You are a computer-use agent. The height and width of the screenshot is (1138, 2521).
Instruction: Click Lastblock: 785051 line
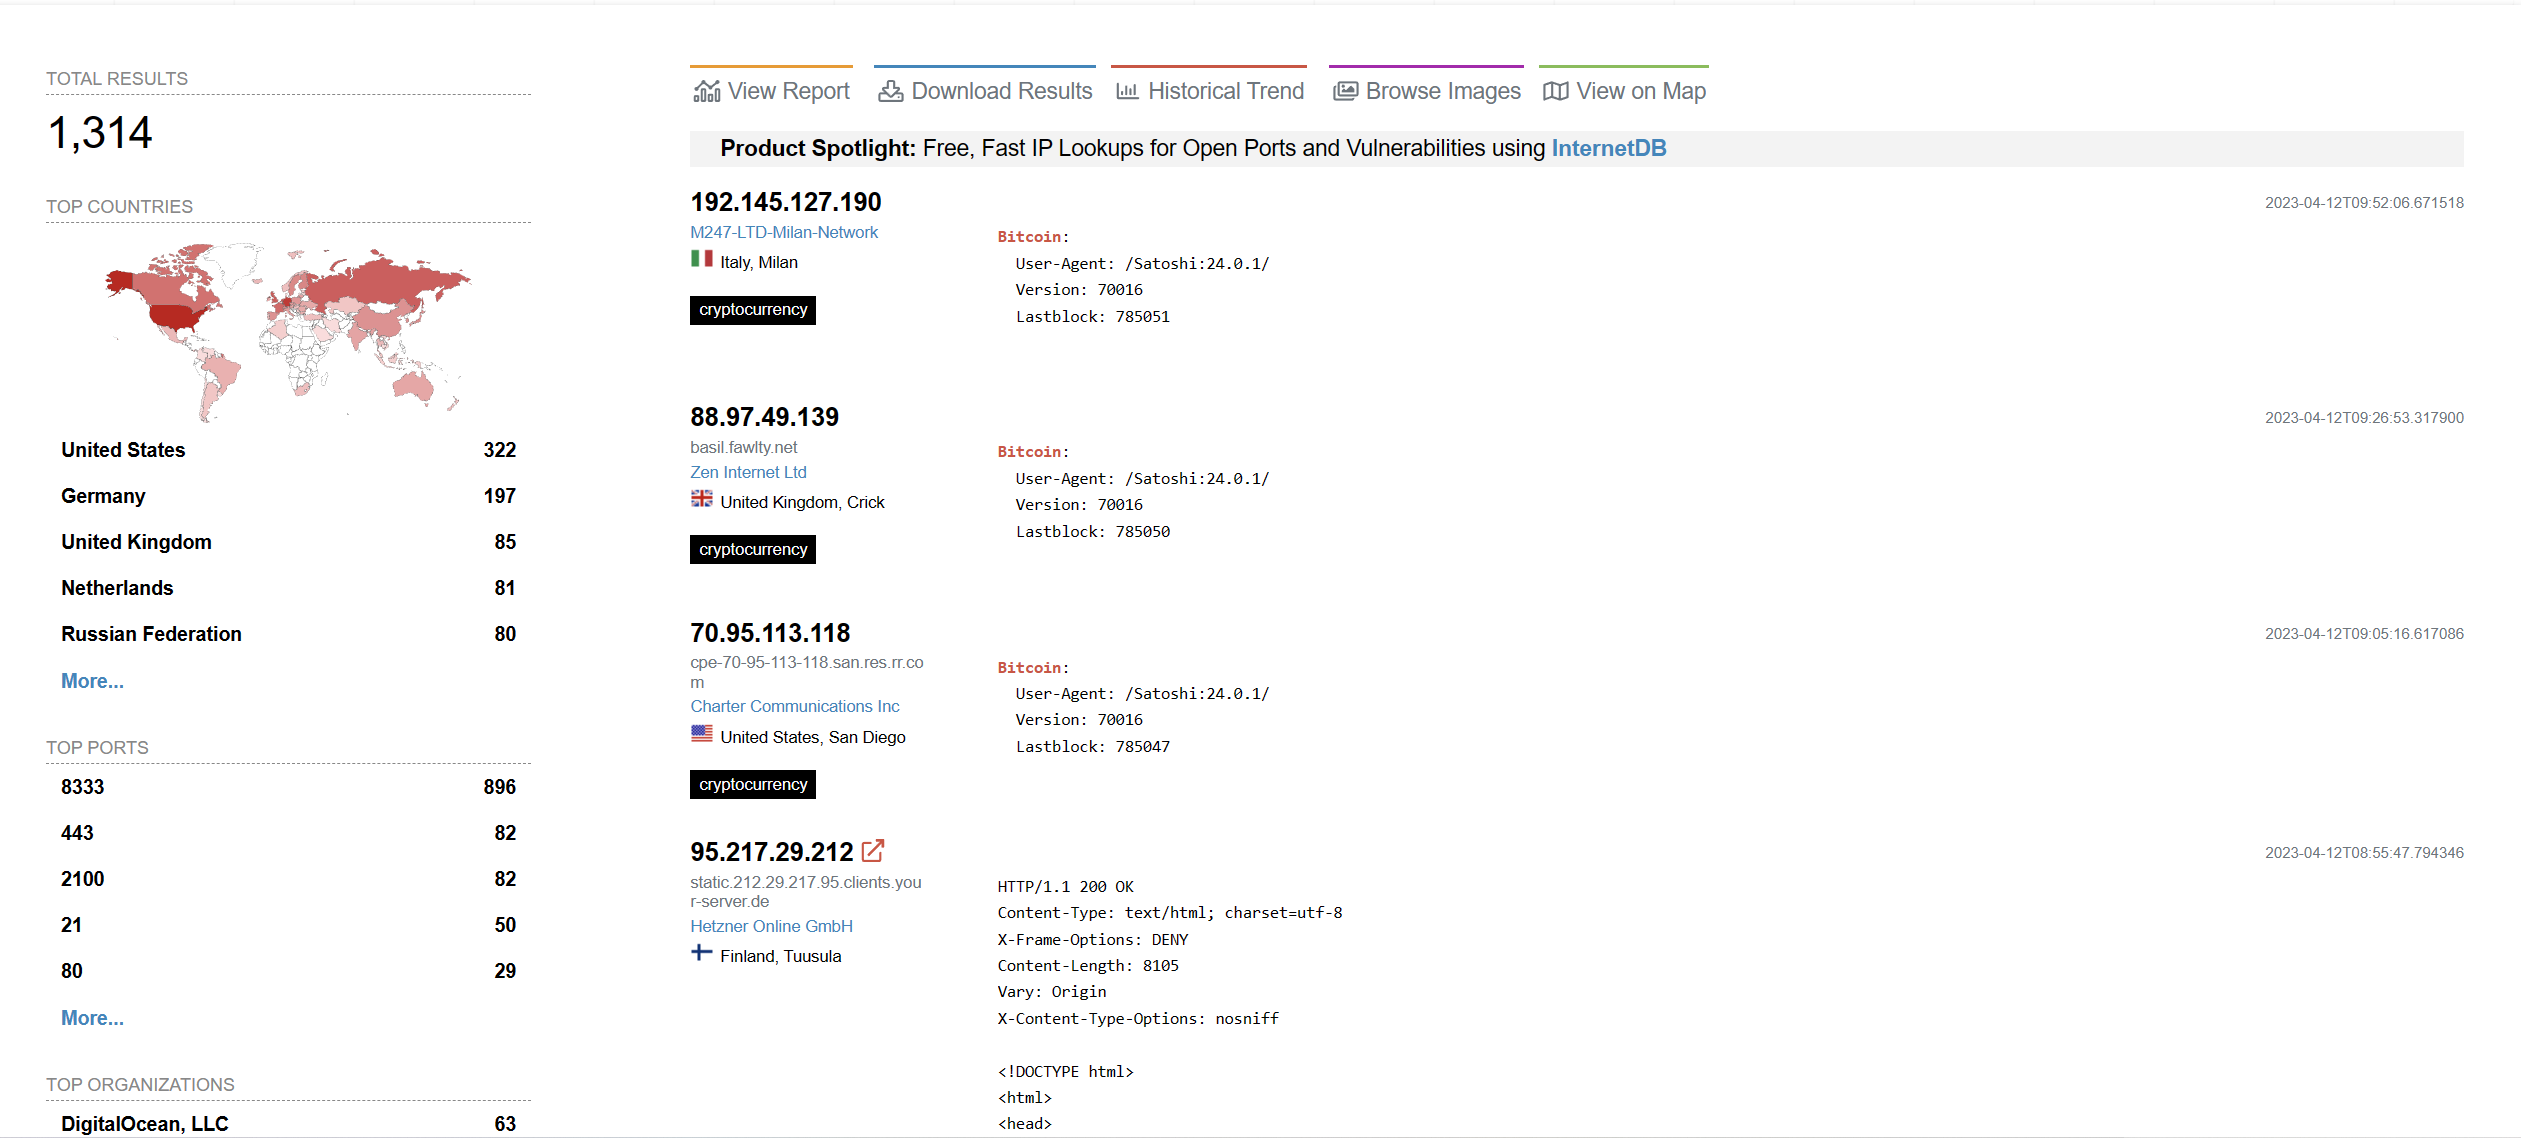tap(1092, 317)
